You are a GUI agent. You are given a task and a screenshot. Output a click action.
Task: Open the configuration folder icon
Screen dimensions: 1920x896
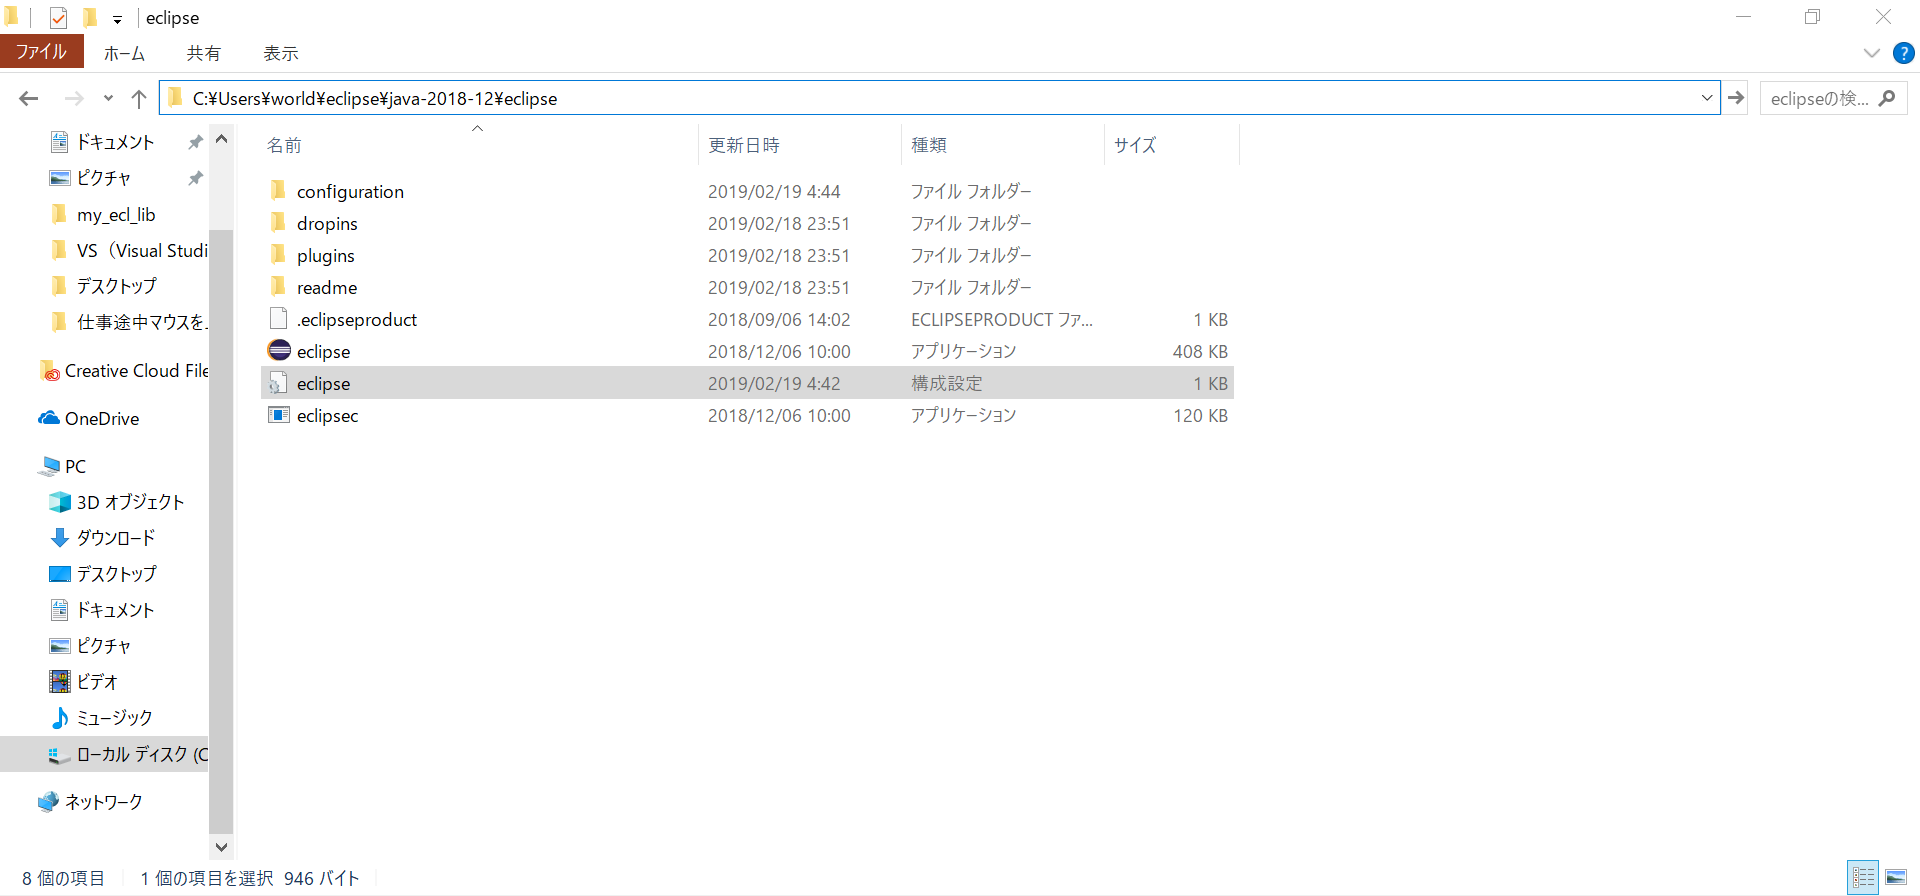point(278,191)
